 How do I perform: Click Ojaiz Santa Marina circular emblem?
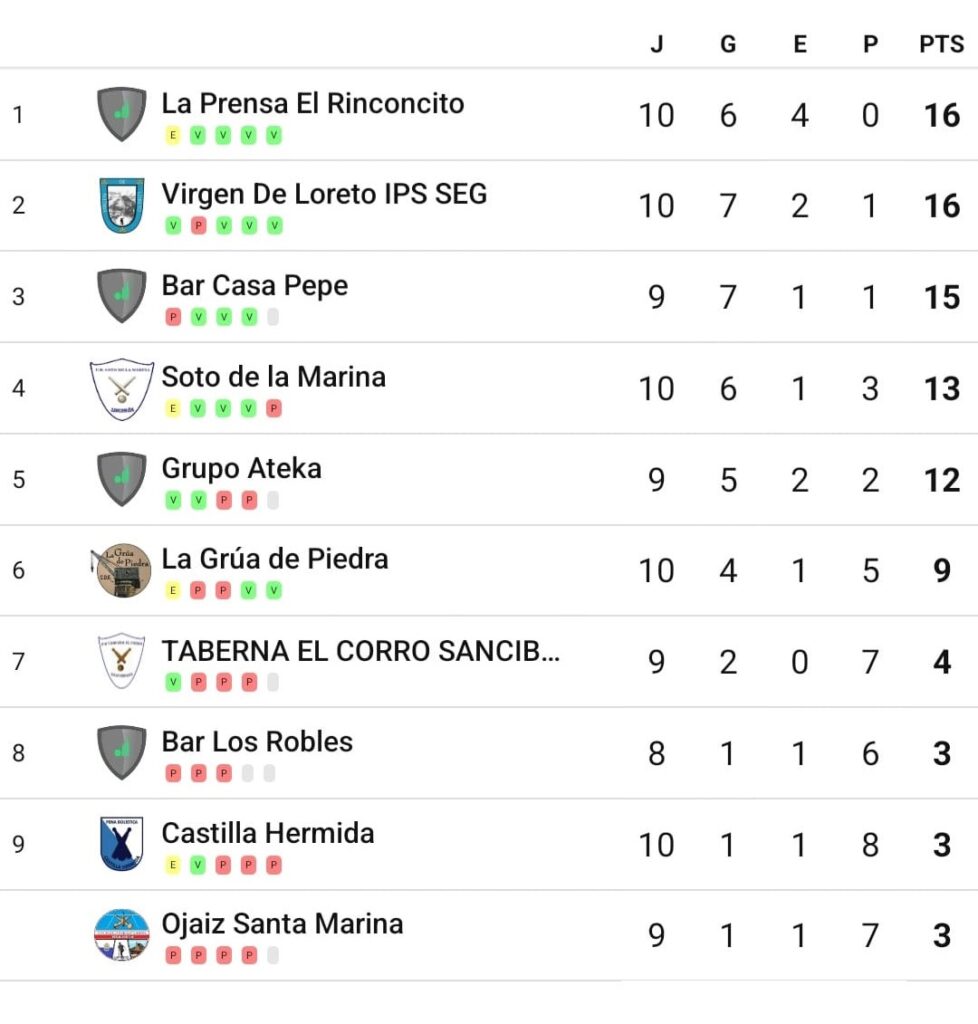[121, 935]
